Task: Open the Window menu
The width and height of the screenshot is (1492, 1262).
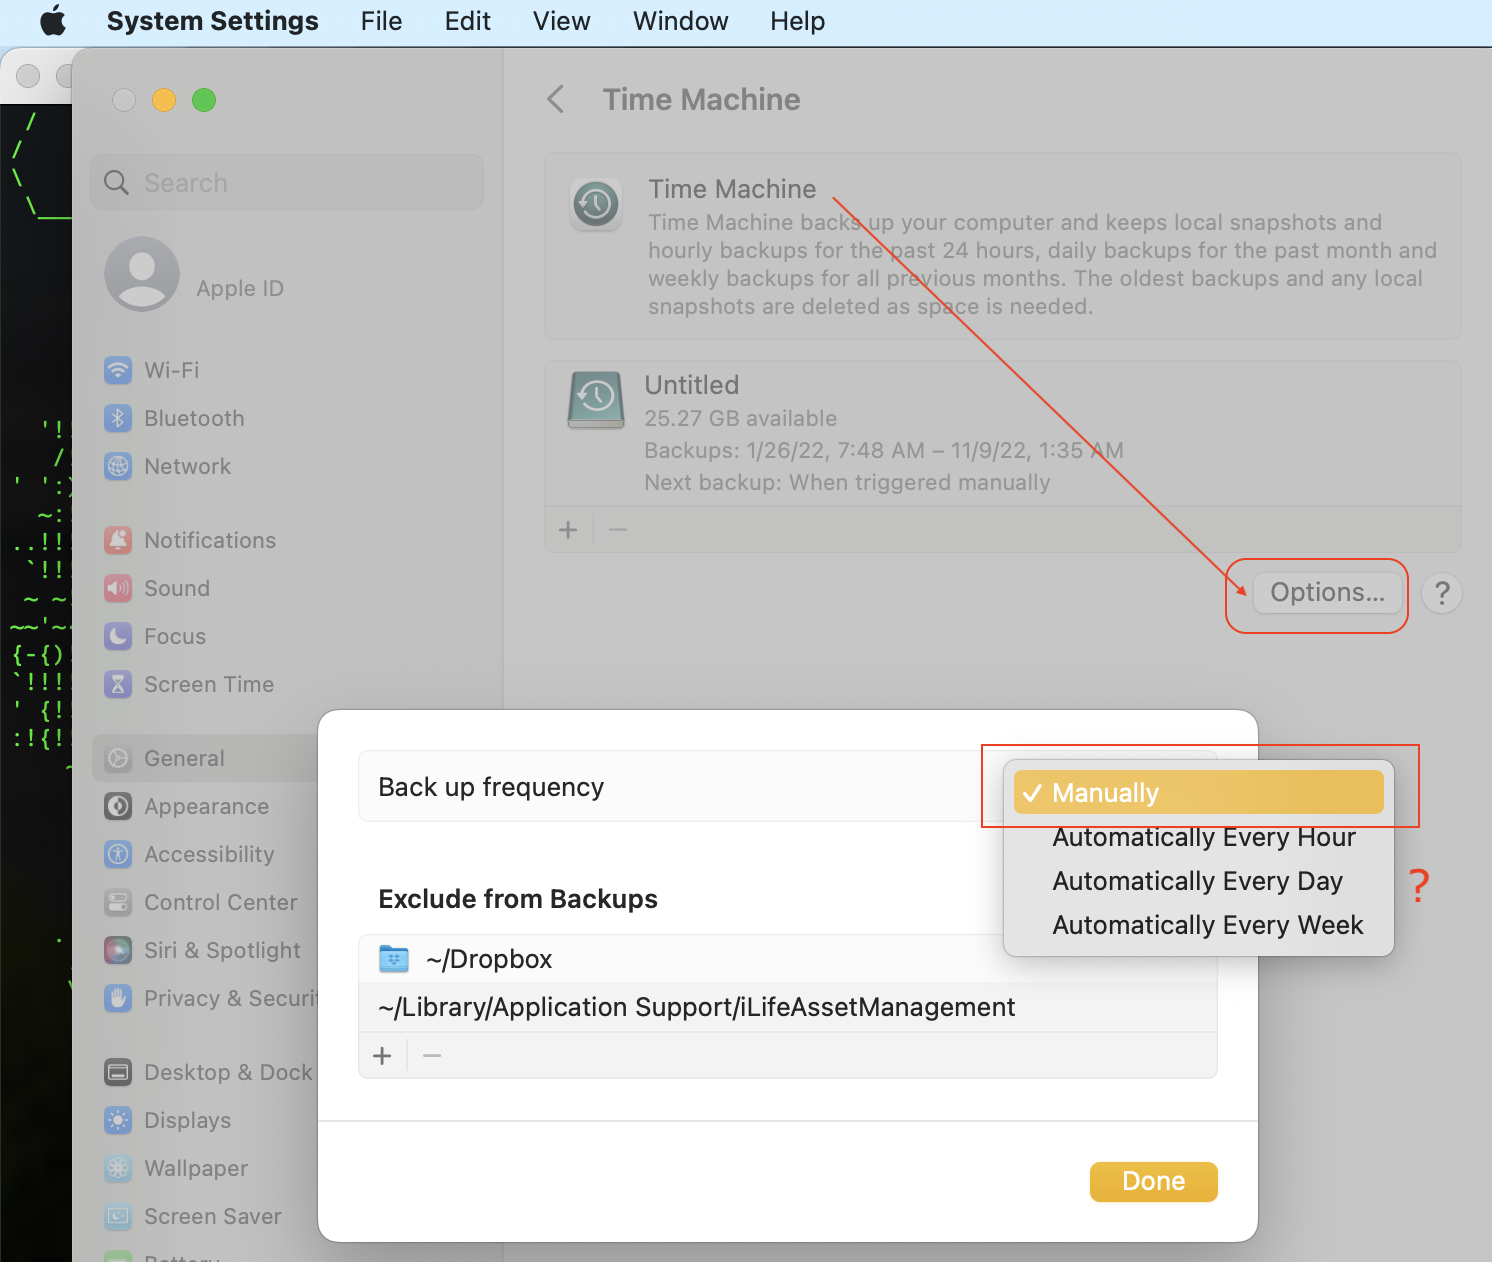Action: pos(680,21)
